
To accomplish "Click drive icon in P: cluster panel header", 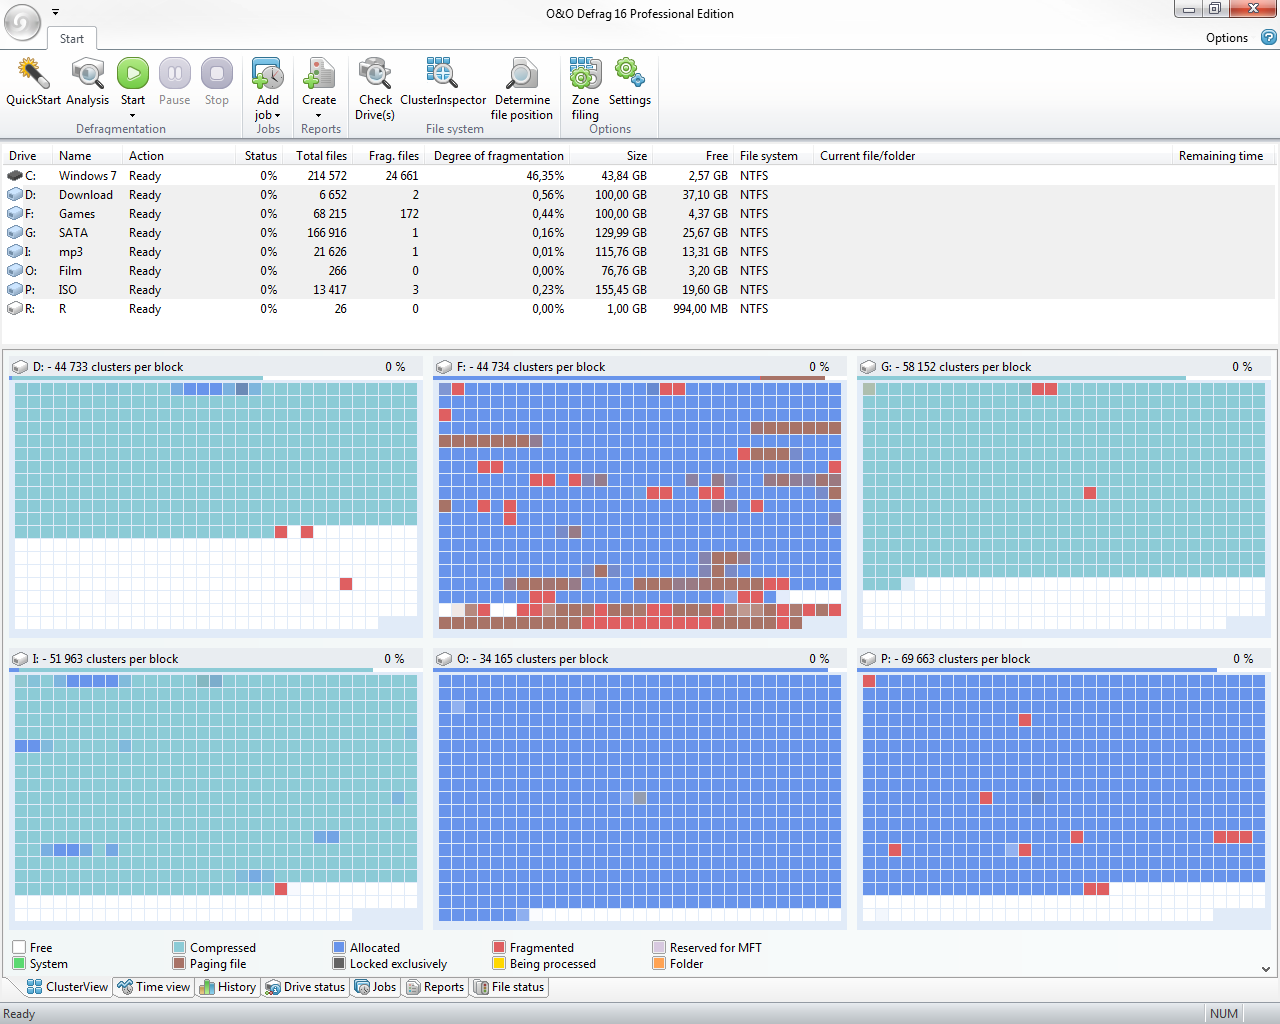I will [868, 659].
